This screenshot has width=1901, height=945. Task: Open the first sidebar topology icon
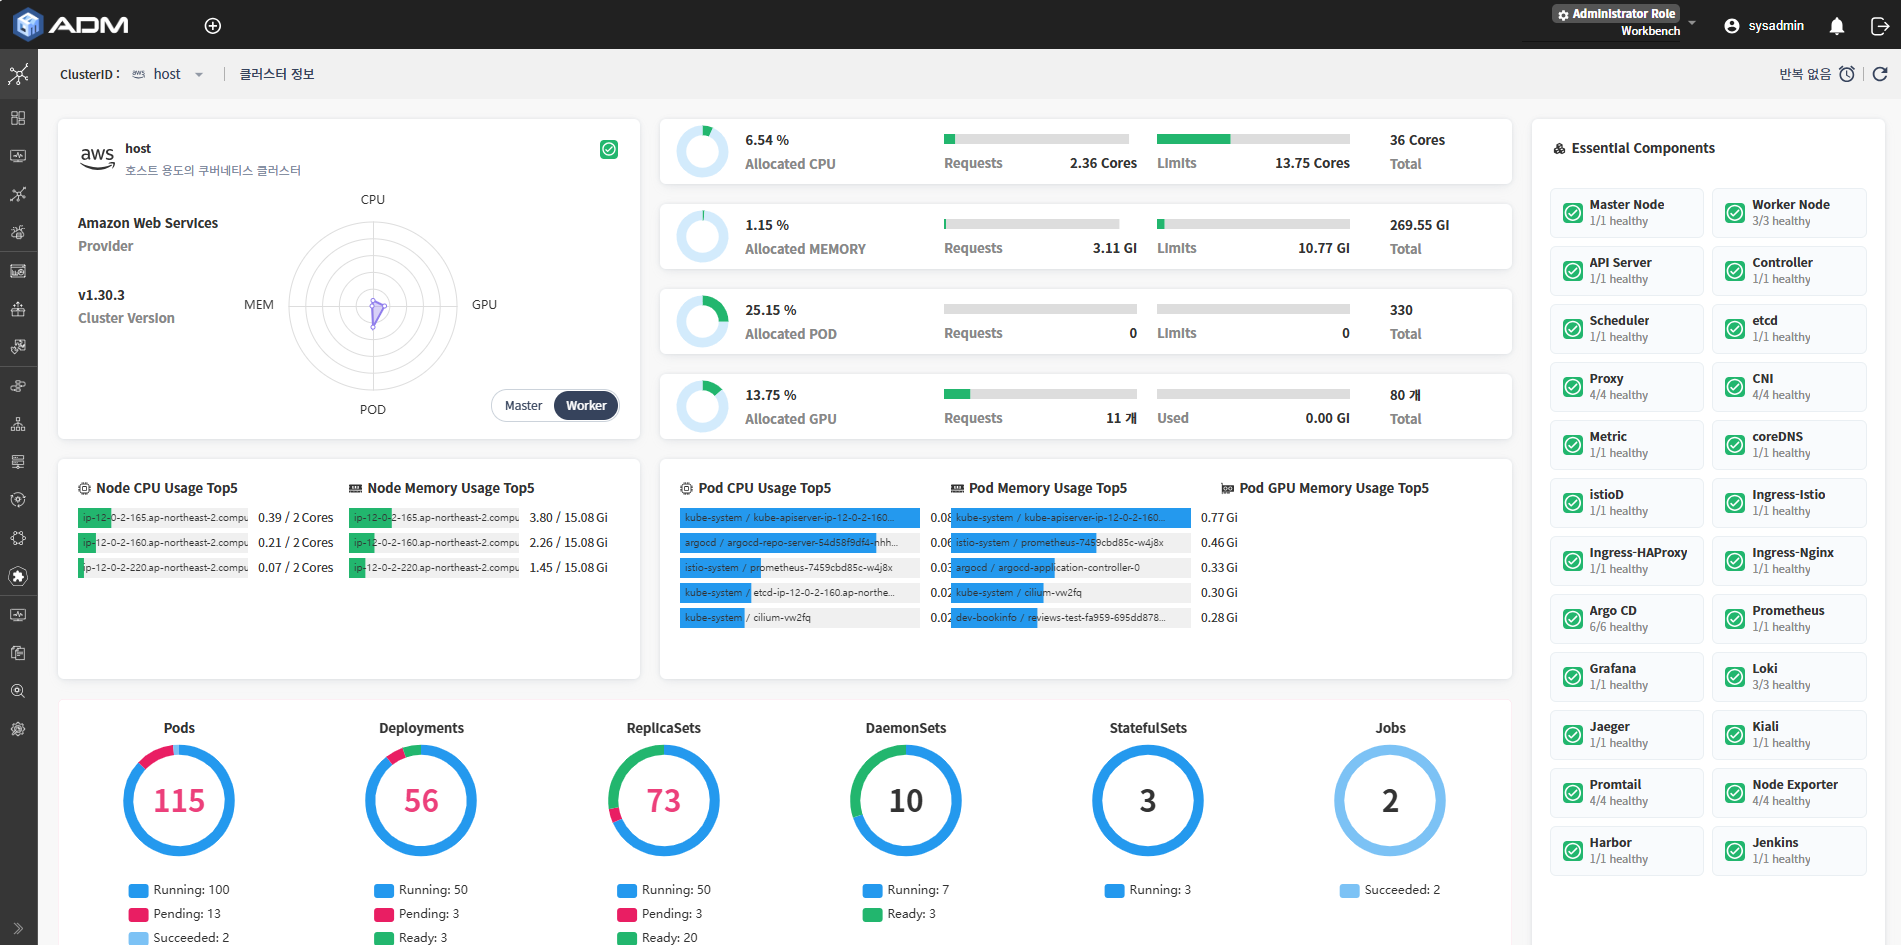(18, 74)
